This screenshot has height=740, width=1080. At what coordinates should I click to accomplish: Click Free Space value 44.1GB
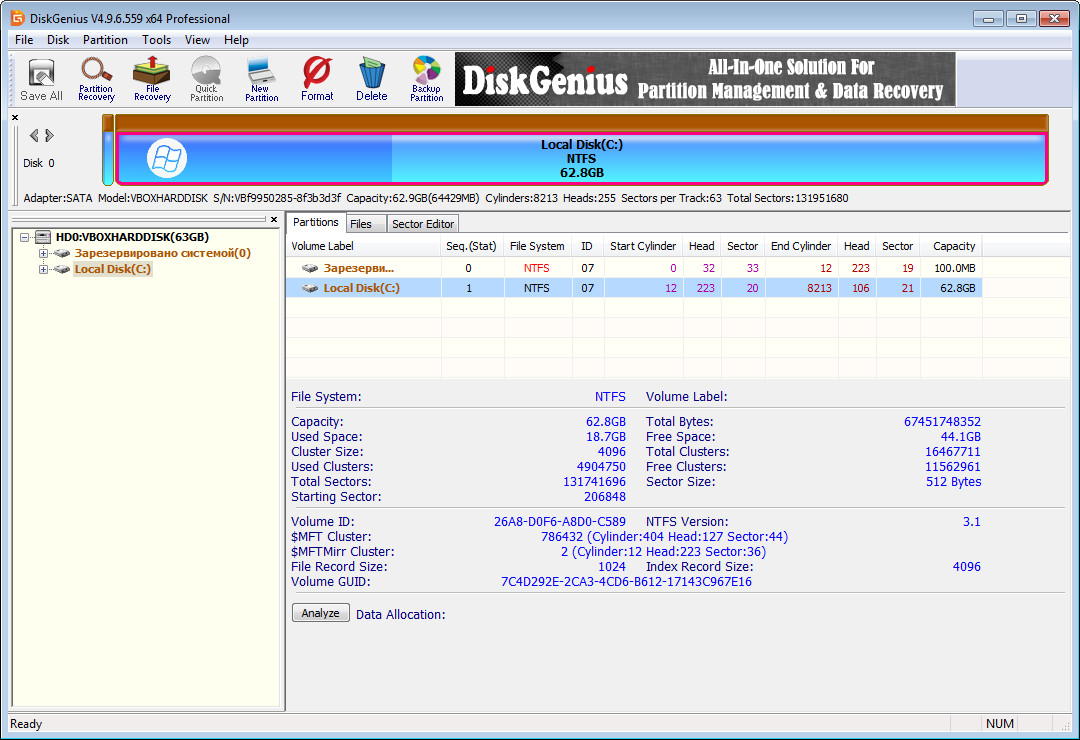pos(961,437)
